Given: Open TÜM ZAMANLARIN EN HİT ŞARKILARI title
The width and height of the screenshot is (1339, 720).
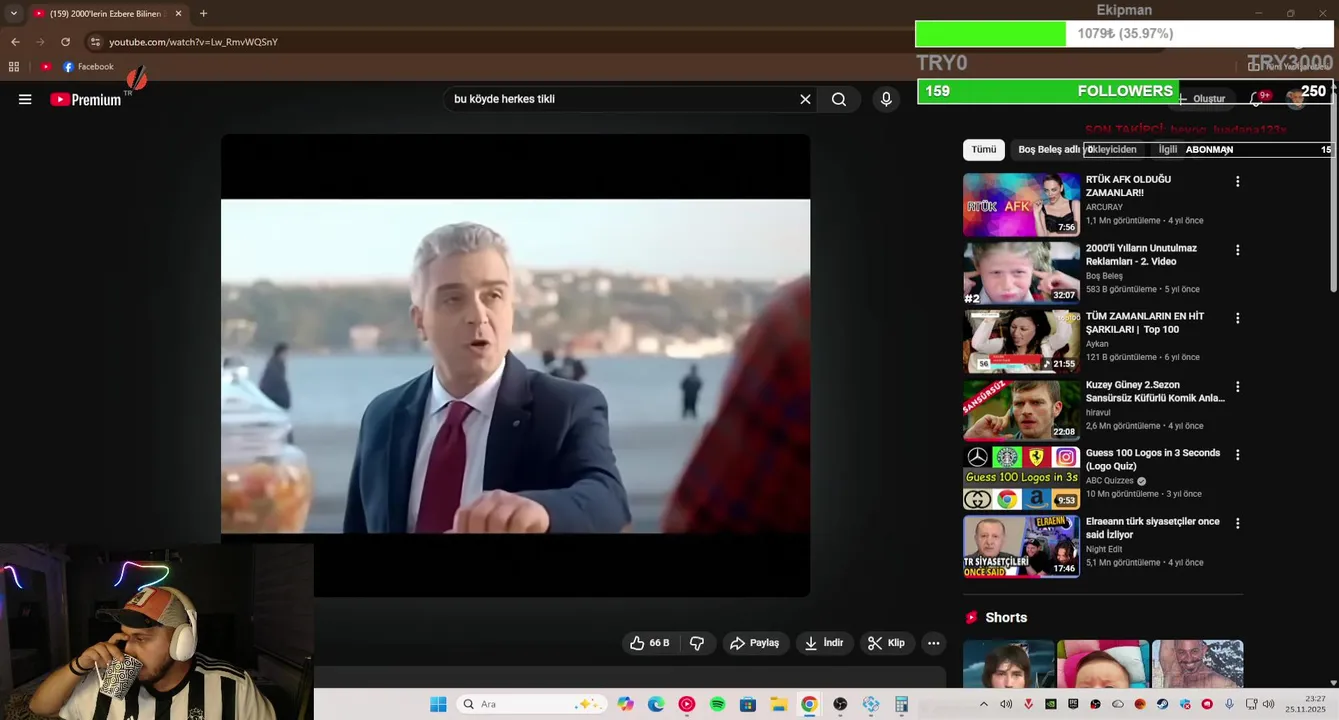Looking at the screenshot, I should click(1145, 323).
